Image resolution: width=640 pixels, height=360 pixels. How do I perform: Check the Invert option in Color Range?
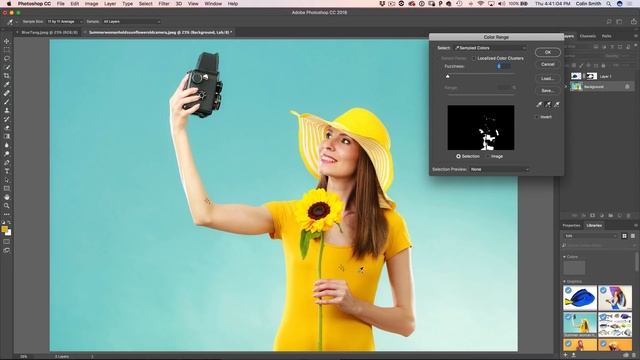[x=537, y=117]
